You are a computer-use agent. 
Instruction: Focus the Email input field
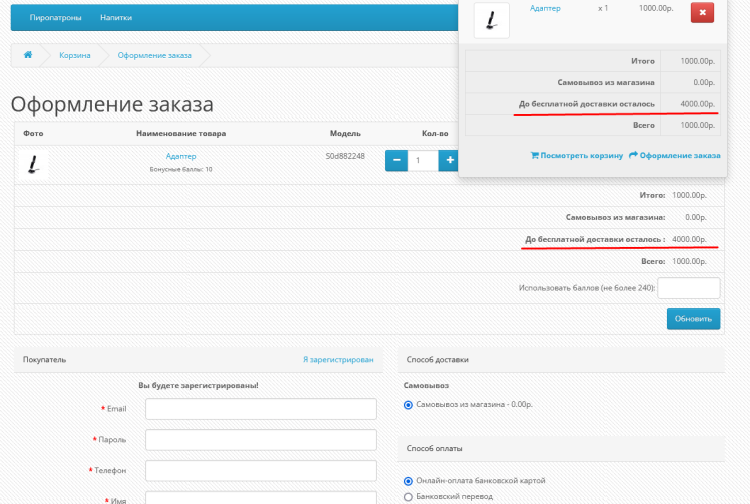click(260, 409)
